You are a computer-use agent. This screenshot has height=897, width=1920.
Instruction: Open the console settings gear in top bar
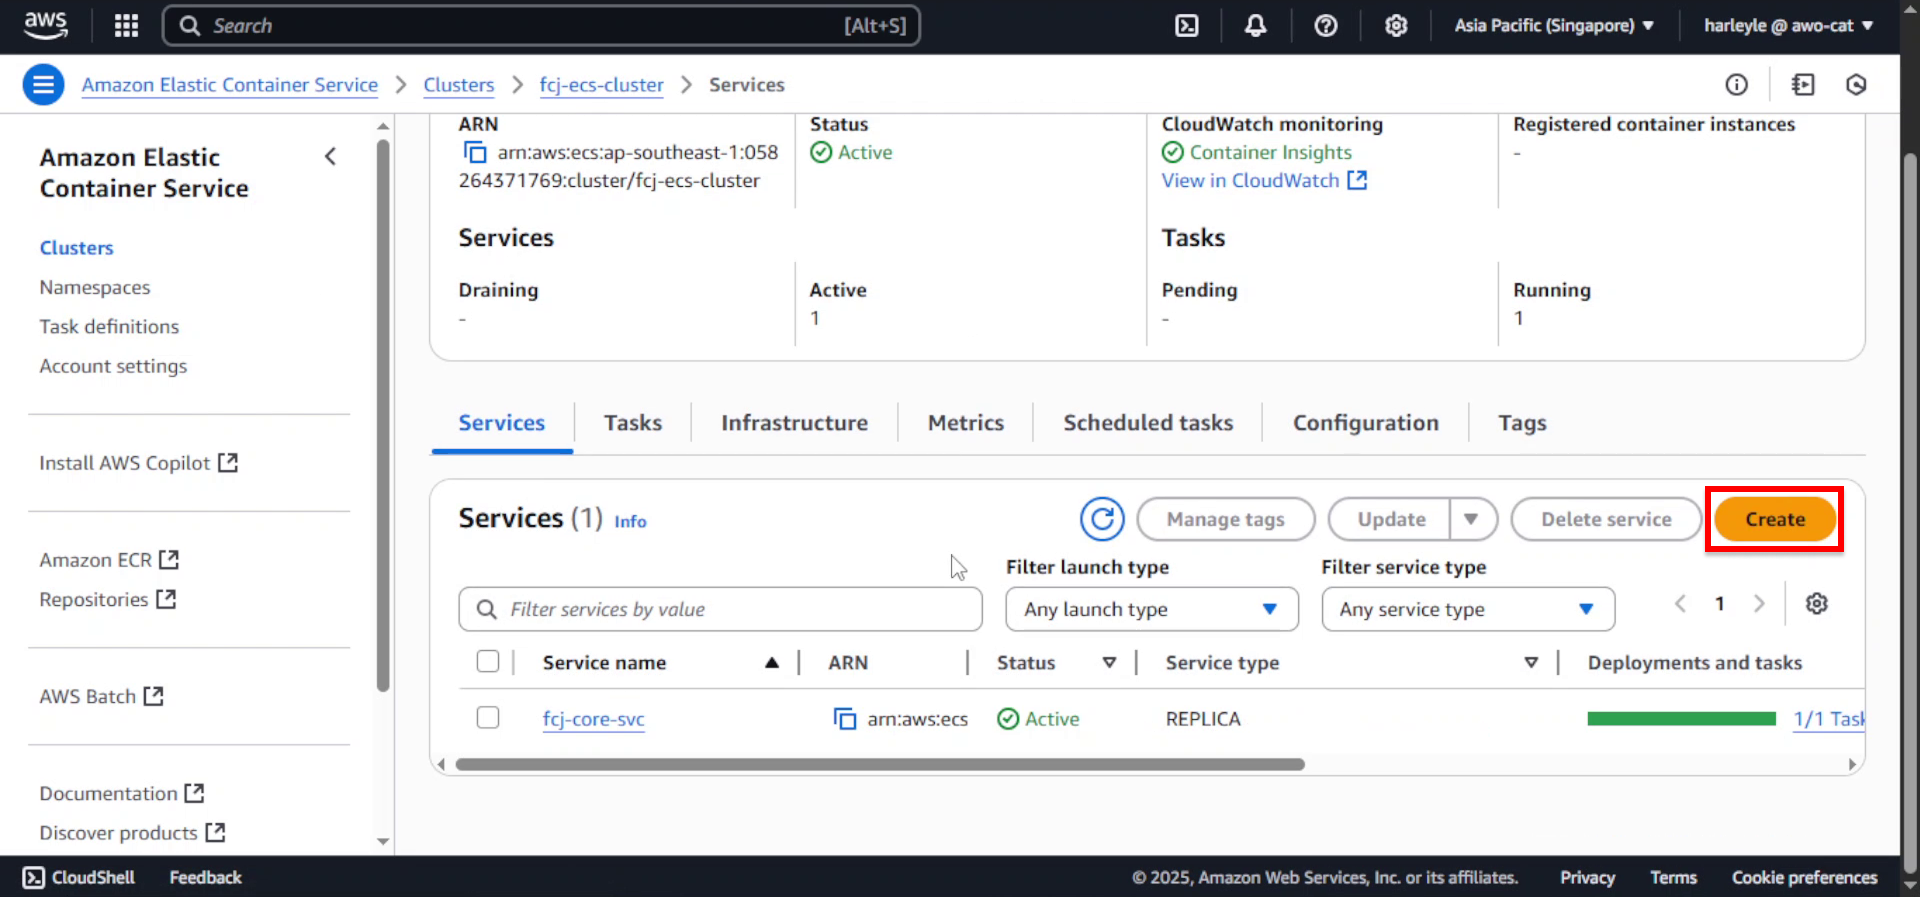click(1396, 26)
